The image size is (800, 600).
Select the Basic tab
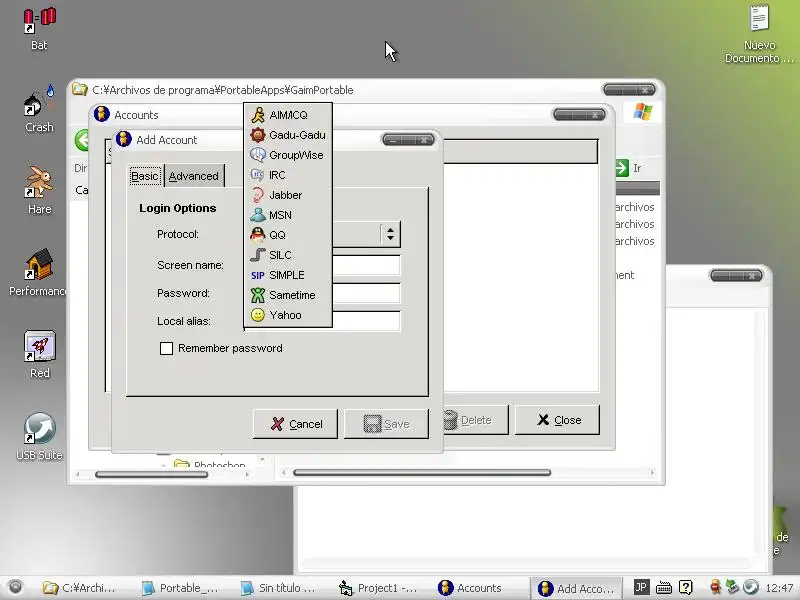point(145,176)
